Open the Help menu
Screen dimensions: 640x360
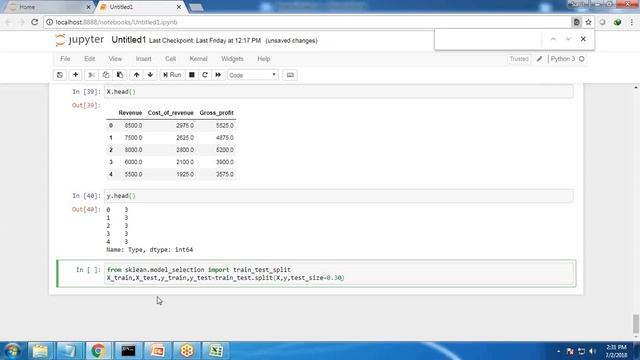click(x=264, y=59)
